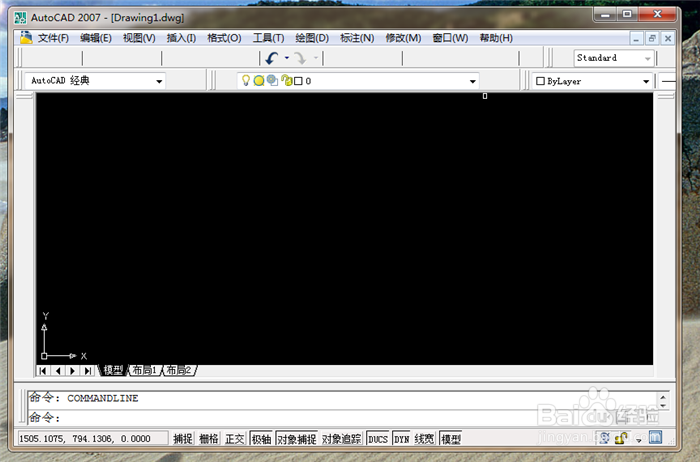Open the 文件(F) menu
700x462 pixels.
point(53,38)
